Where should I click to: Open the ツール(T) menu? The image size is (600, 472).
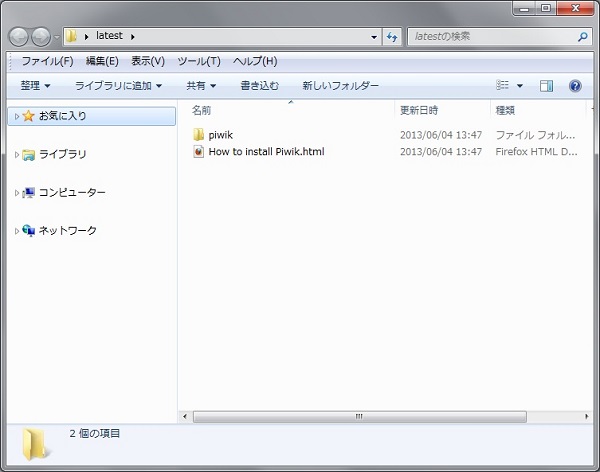[x=199, y=61]
